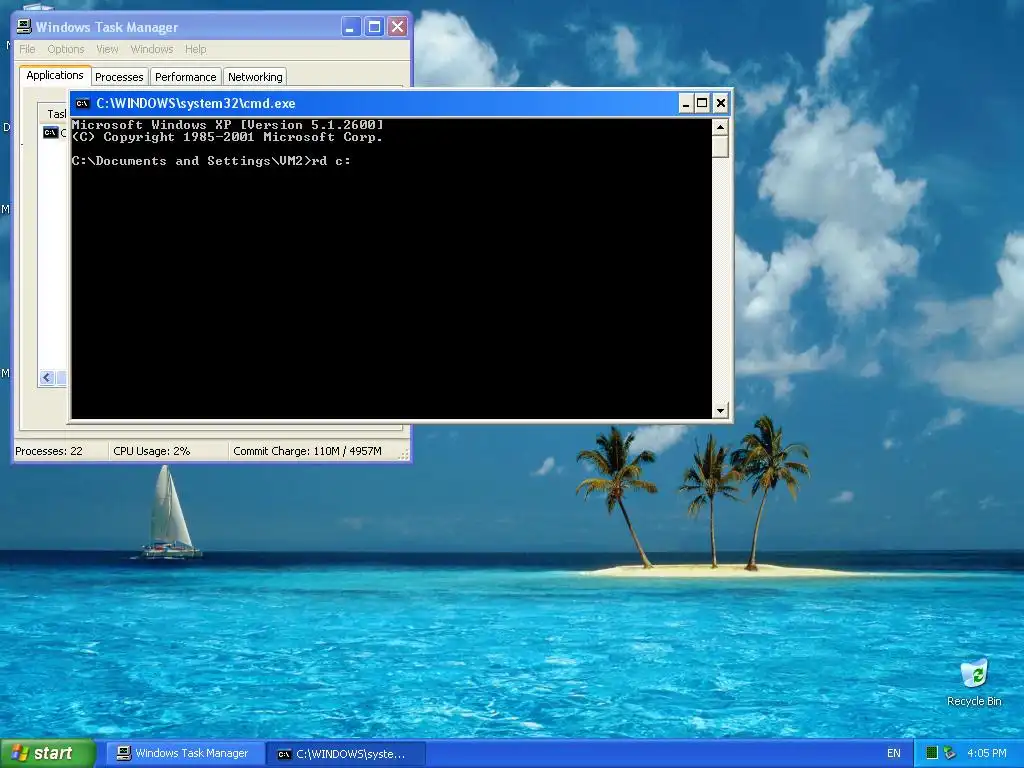Select the cmd entry icon in Task Manager's task list
1024x768 pixels.
tap(50, 133)
